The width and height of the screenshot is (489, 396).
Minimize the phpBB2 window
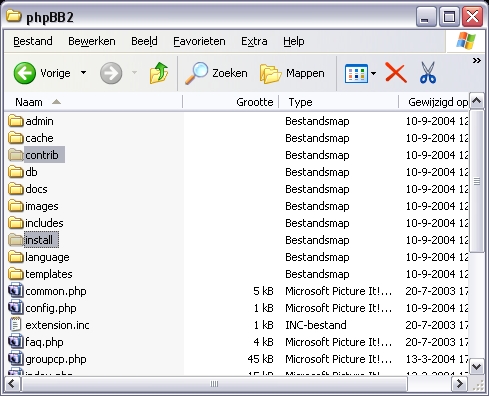coord(426,16)
